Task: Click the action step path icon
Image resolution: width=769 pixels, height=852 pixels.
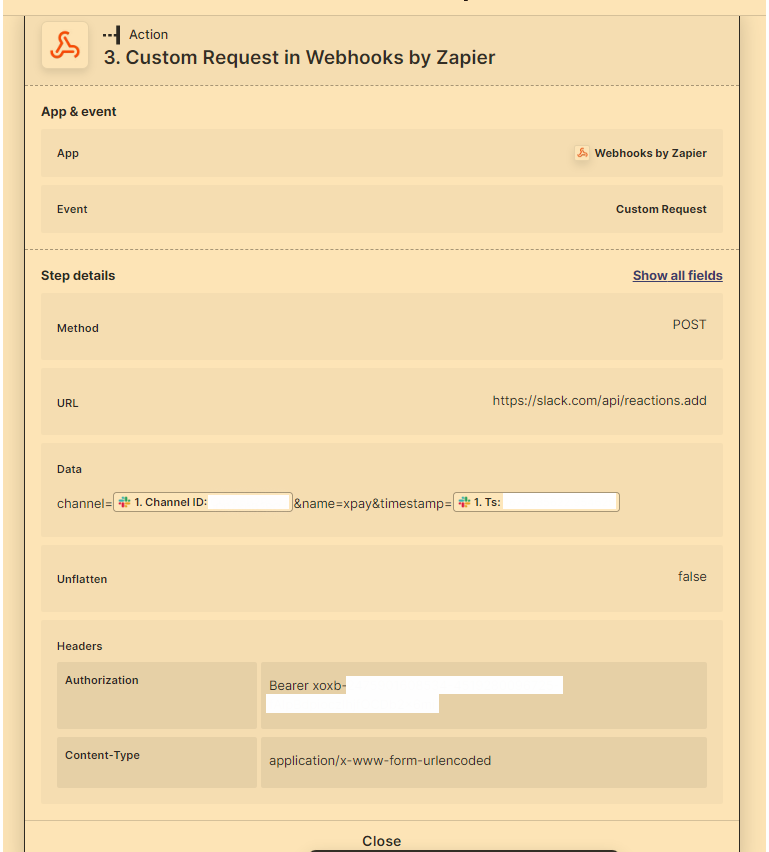Action: point(112,35)
